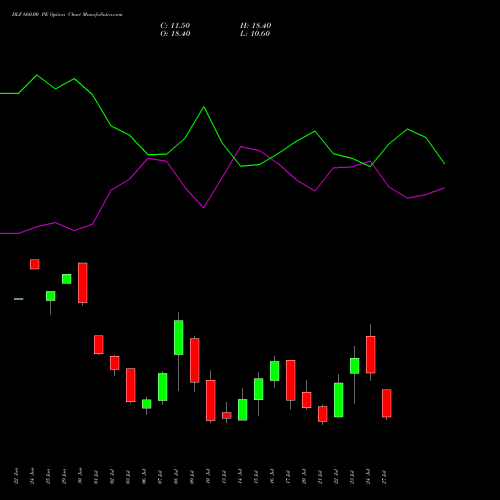Click the last red candle for 27 Jul
Screen dimensions: 500x500
point(387,403)
